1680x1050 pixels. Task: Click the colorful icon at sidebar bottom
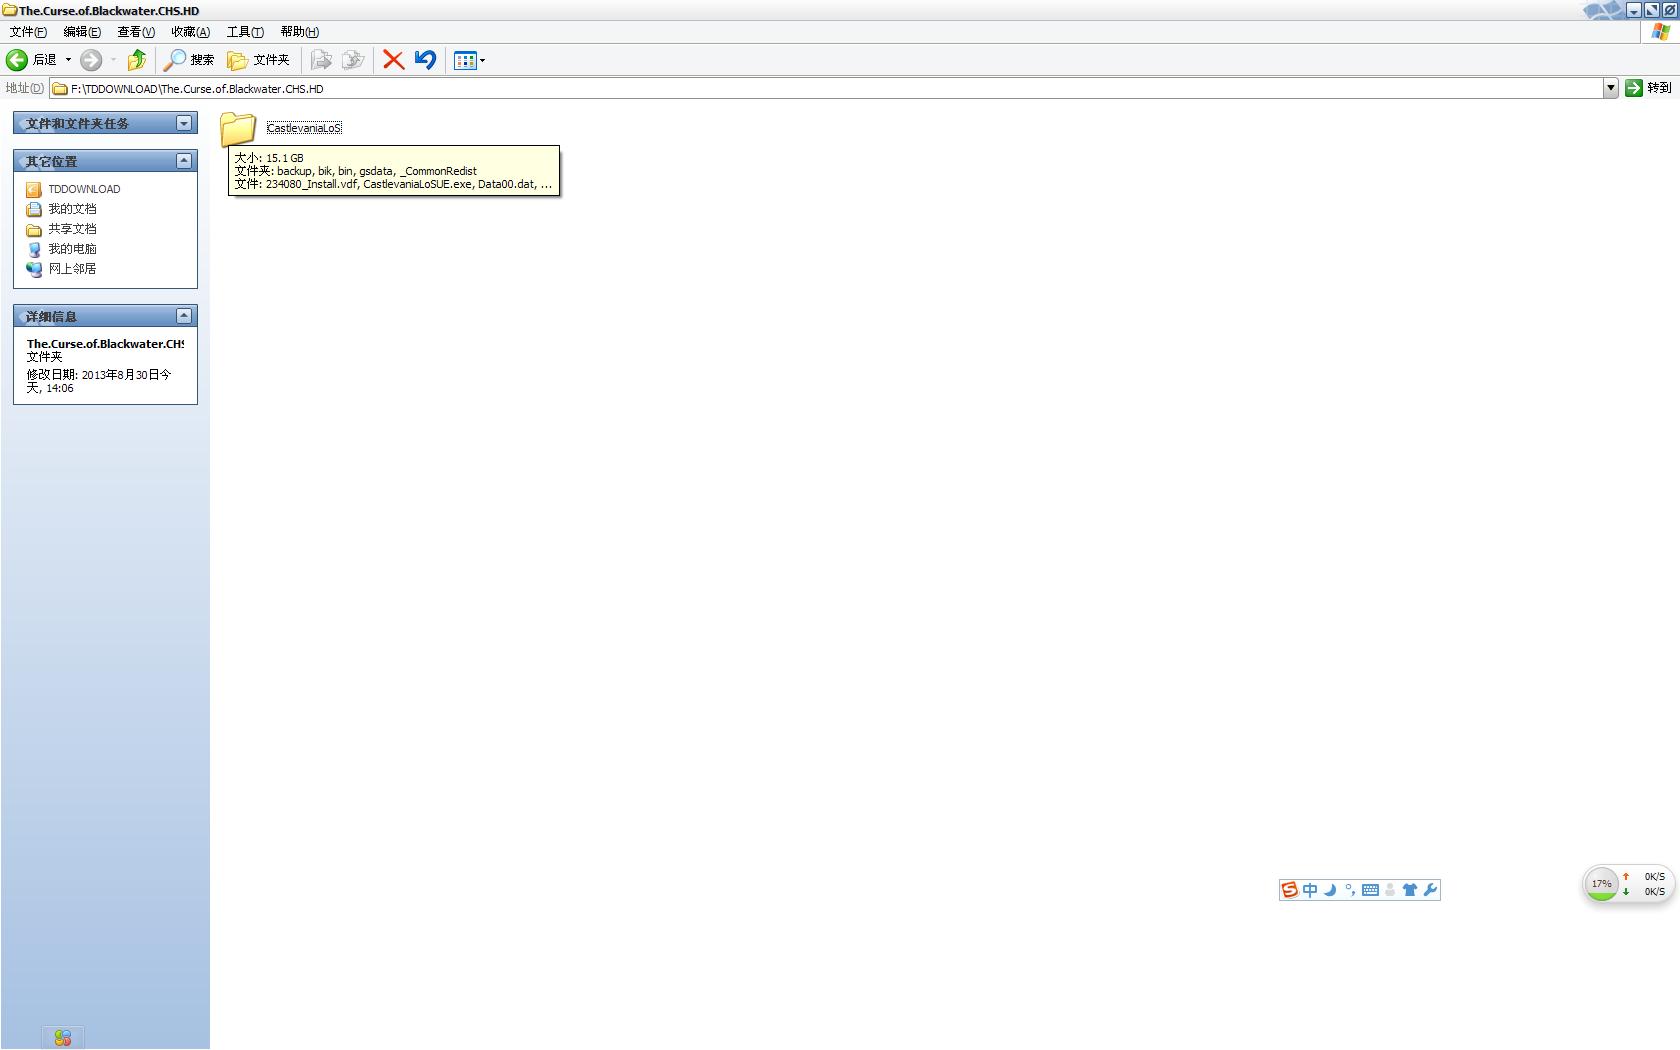click(x=63, y=1038)
